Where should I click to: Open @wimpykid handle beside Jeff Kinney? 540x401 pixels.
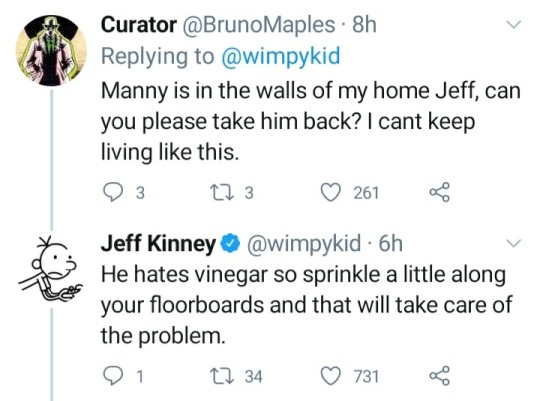(303, 244)
